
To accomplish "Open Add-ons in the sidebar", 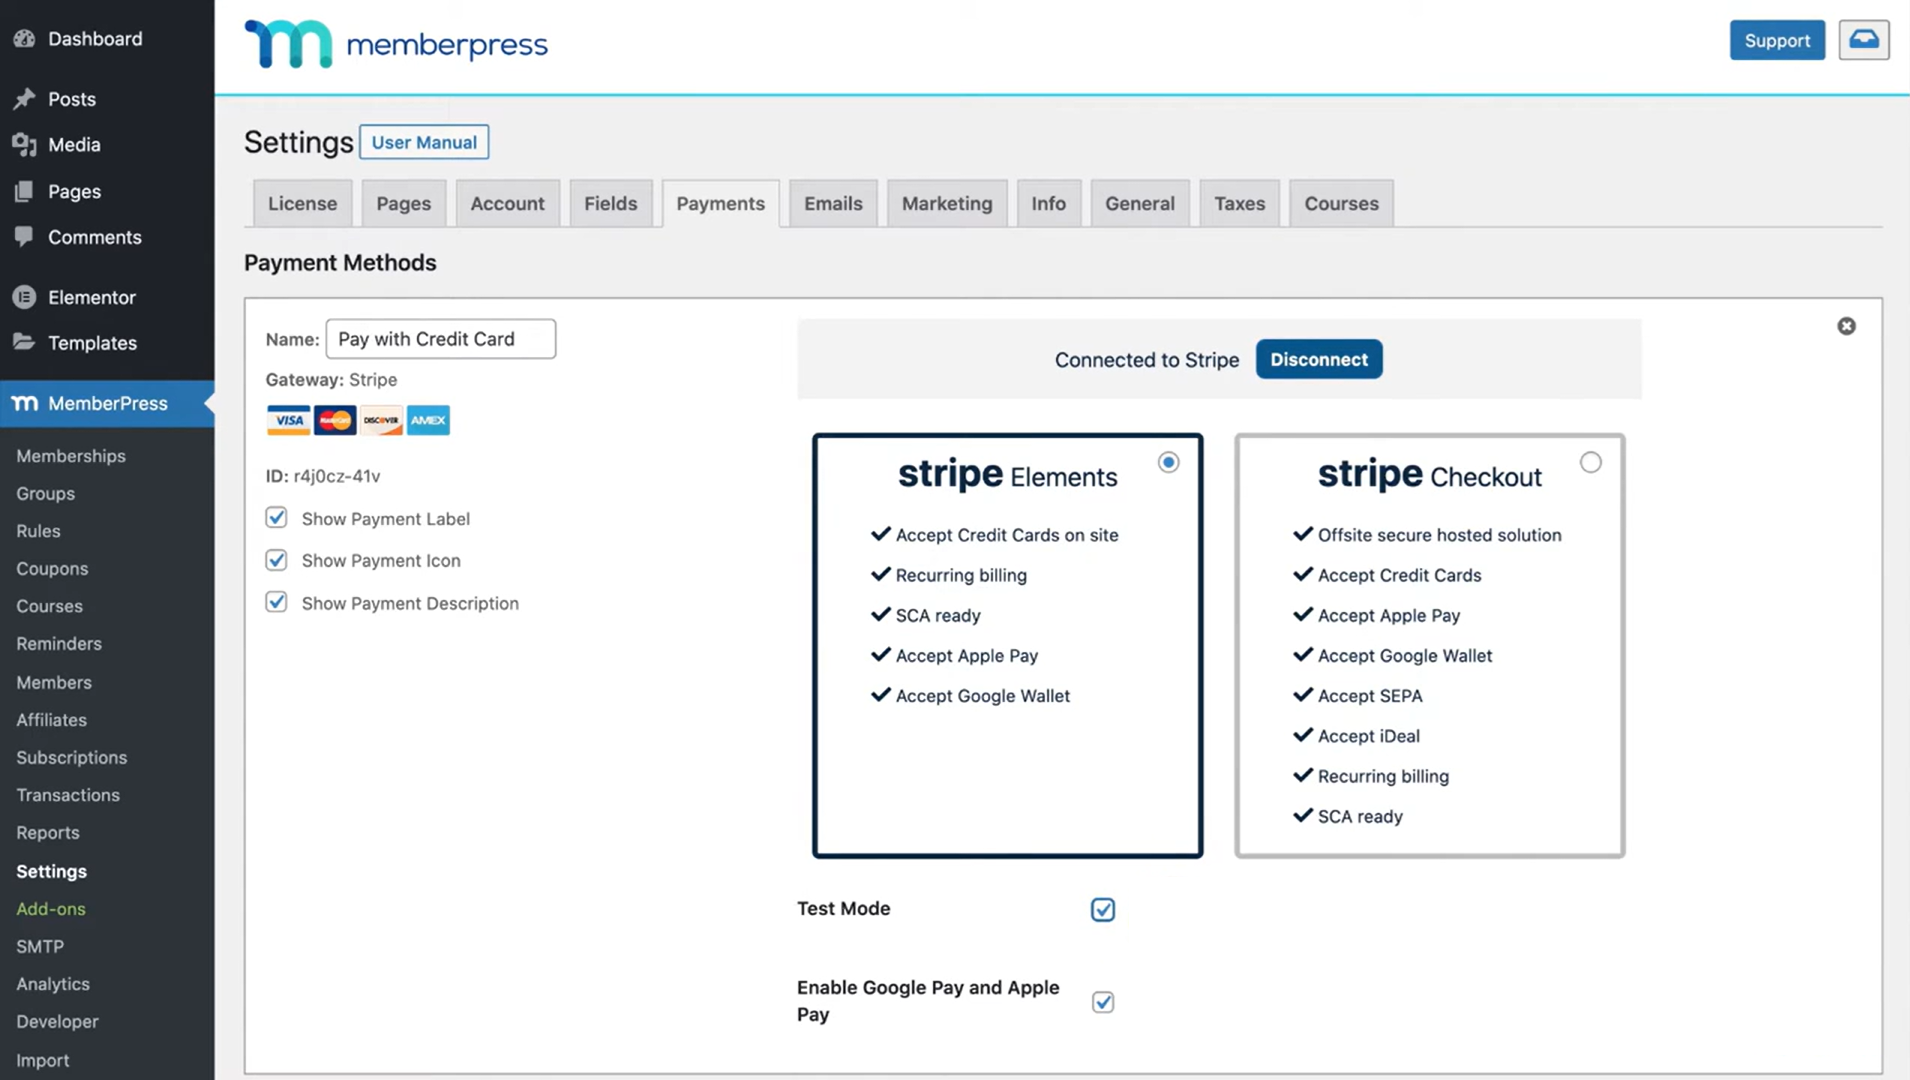I will tap(51, 909).
